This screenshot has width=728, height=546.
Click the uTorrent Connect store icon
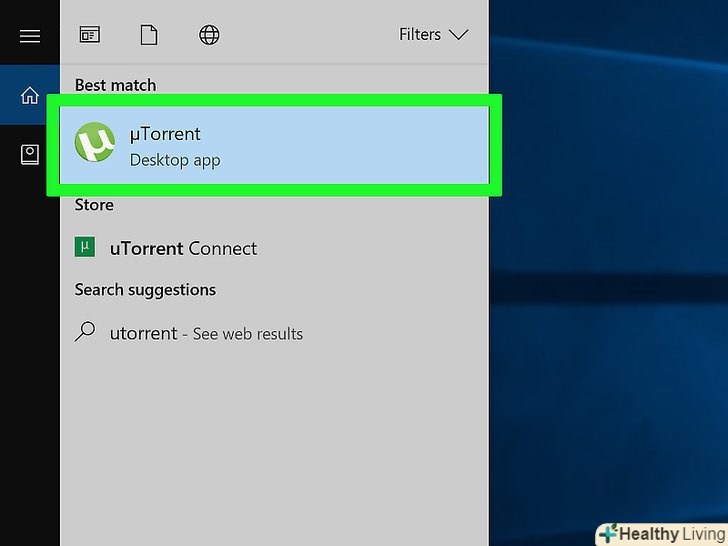click(x=85, y=247)
